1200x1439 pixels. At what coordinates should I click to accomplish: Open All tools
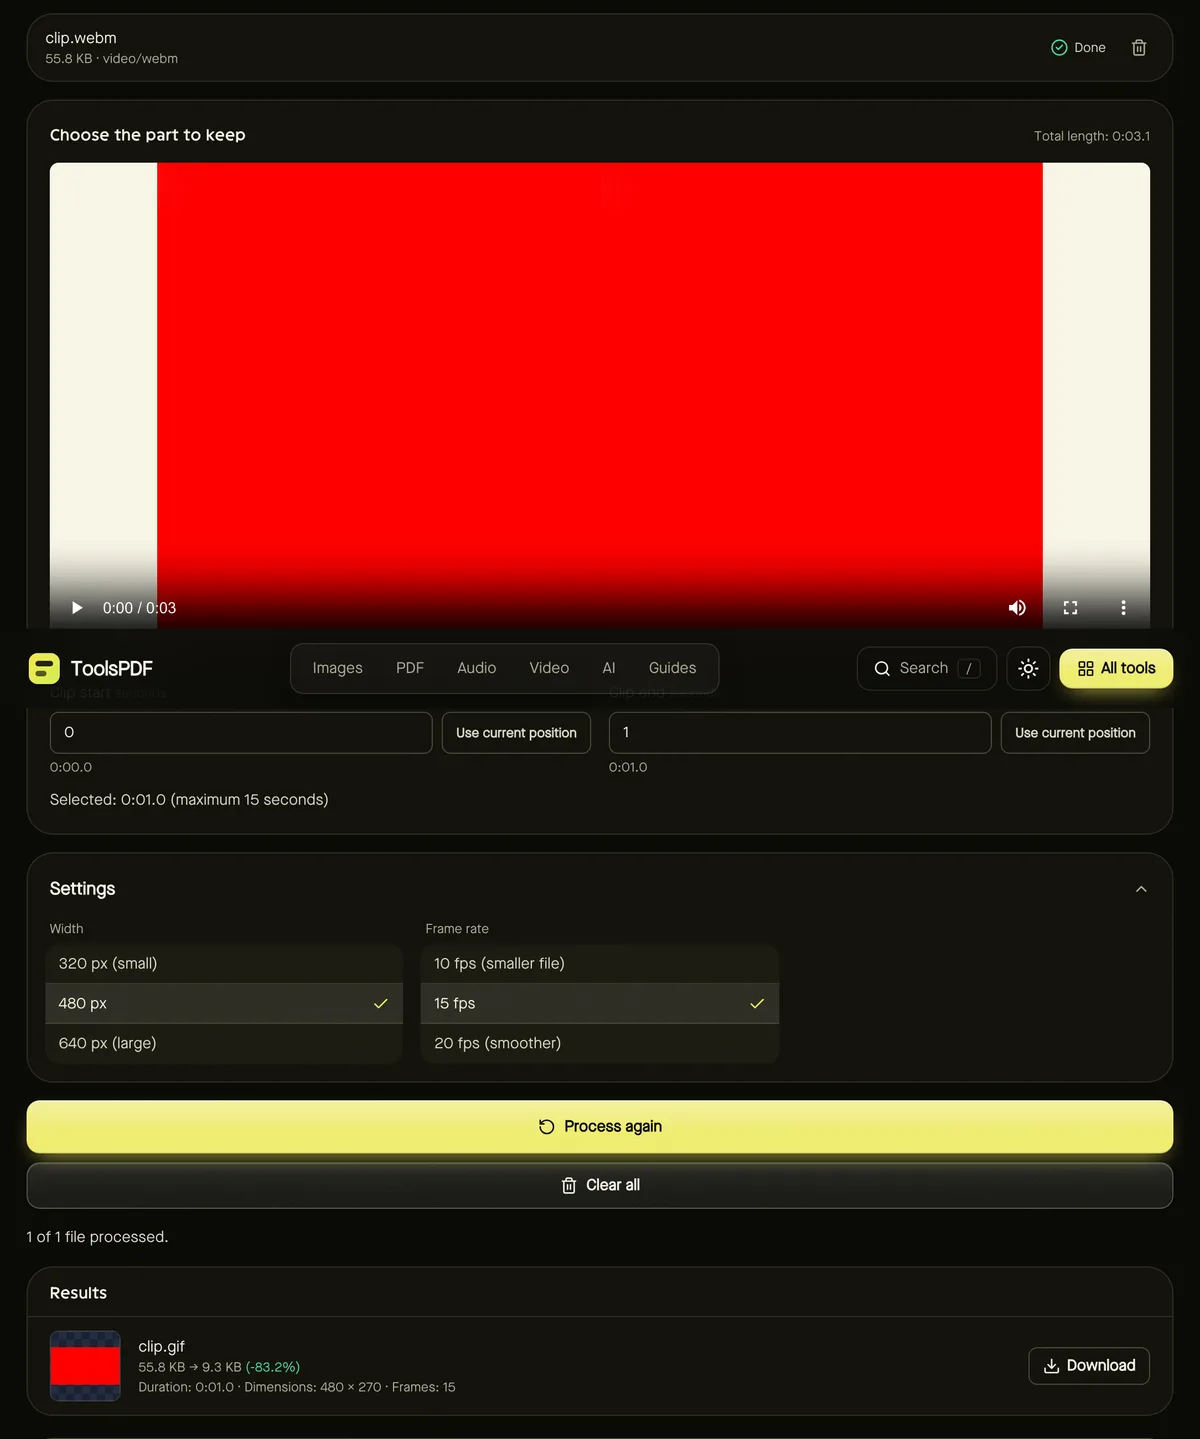(1116, 668)
